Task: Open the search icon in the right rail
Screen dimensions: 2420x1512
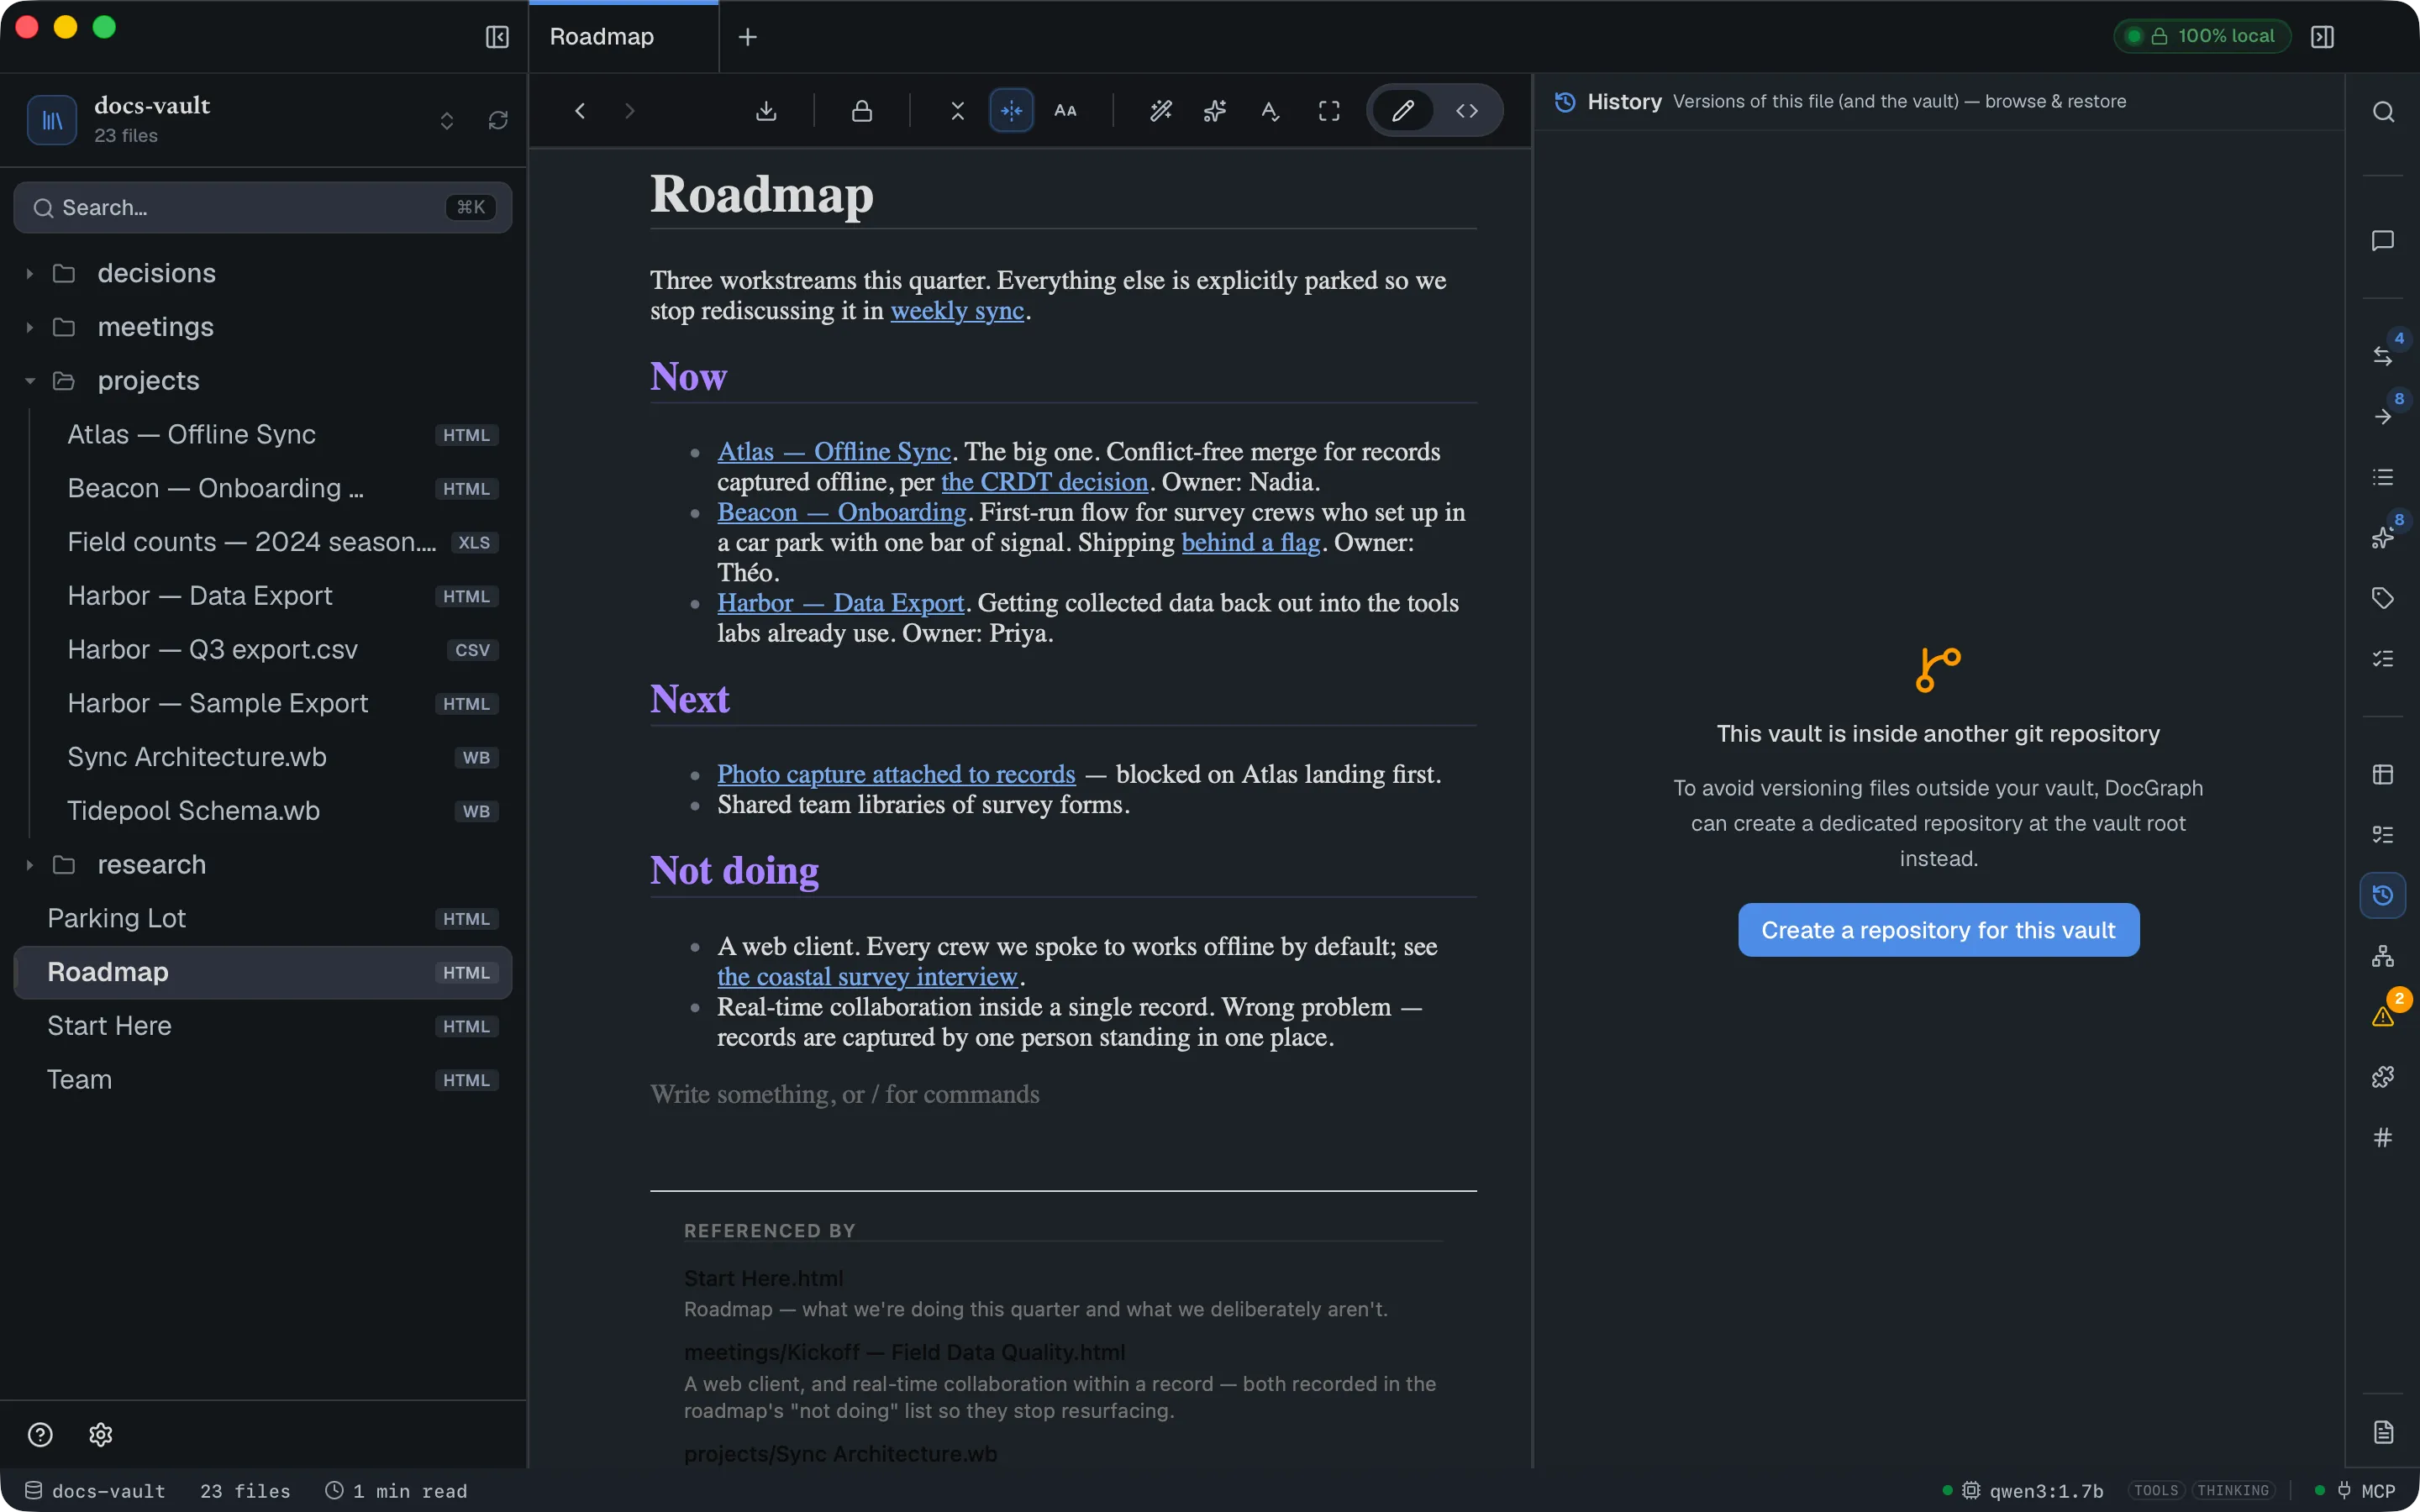Action: 2383,112
